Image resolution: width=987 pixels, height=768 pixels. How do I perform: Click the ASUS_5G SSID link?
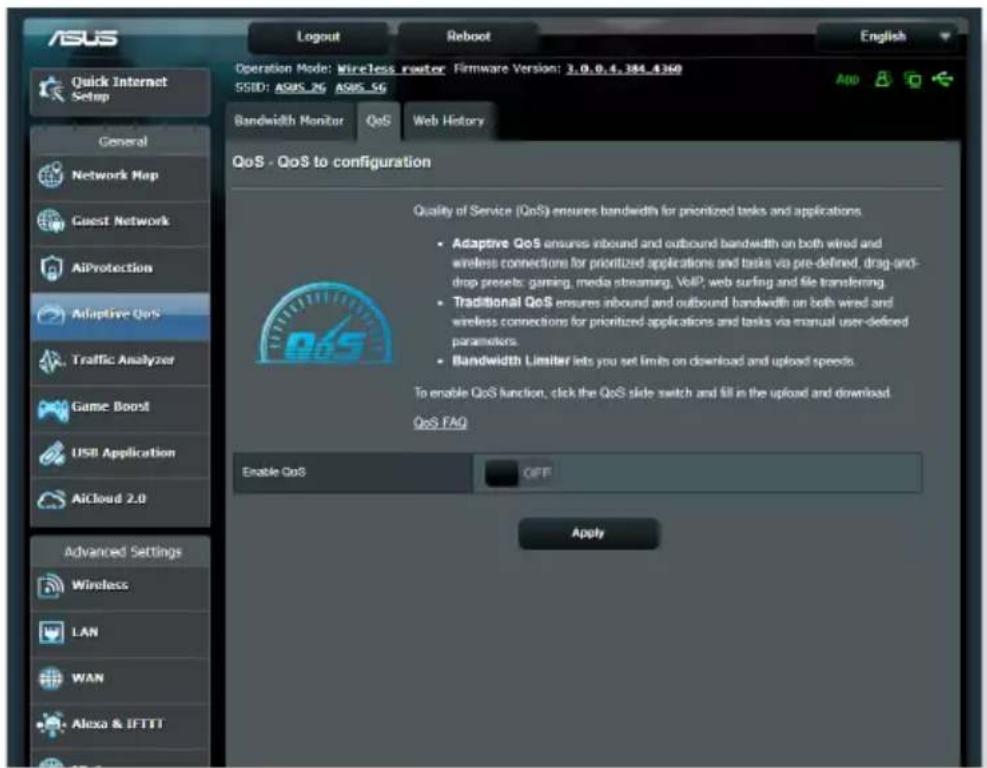pyautogui.click(x=361, y=88)
